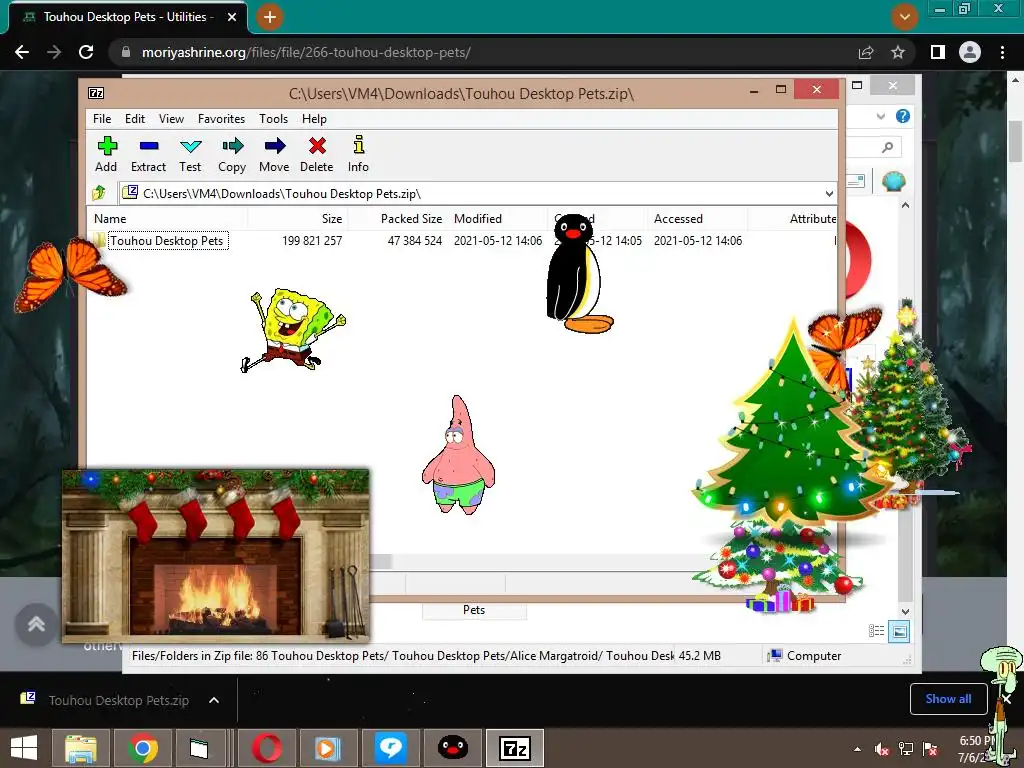Open the Edit menu
Image resolution: width=1024 pixels, height=768 pixels.
(135, 119)
